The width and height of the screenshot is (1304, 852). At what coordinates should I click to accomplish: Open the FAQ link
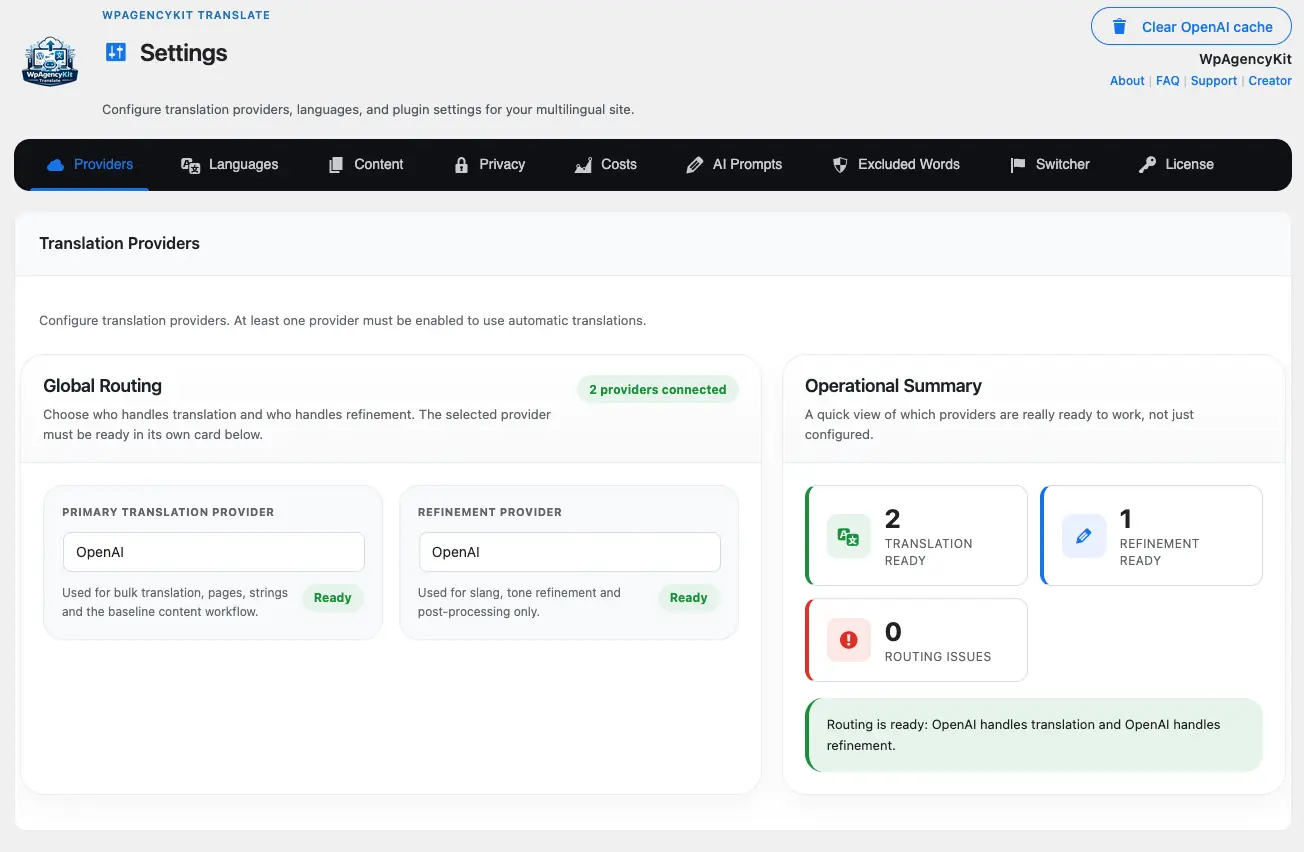coord(1167,81)
